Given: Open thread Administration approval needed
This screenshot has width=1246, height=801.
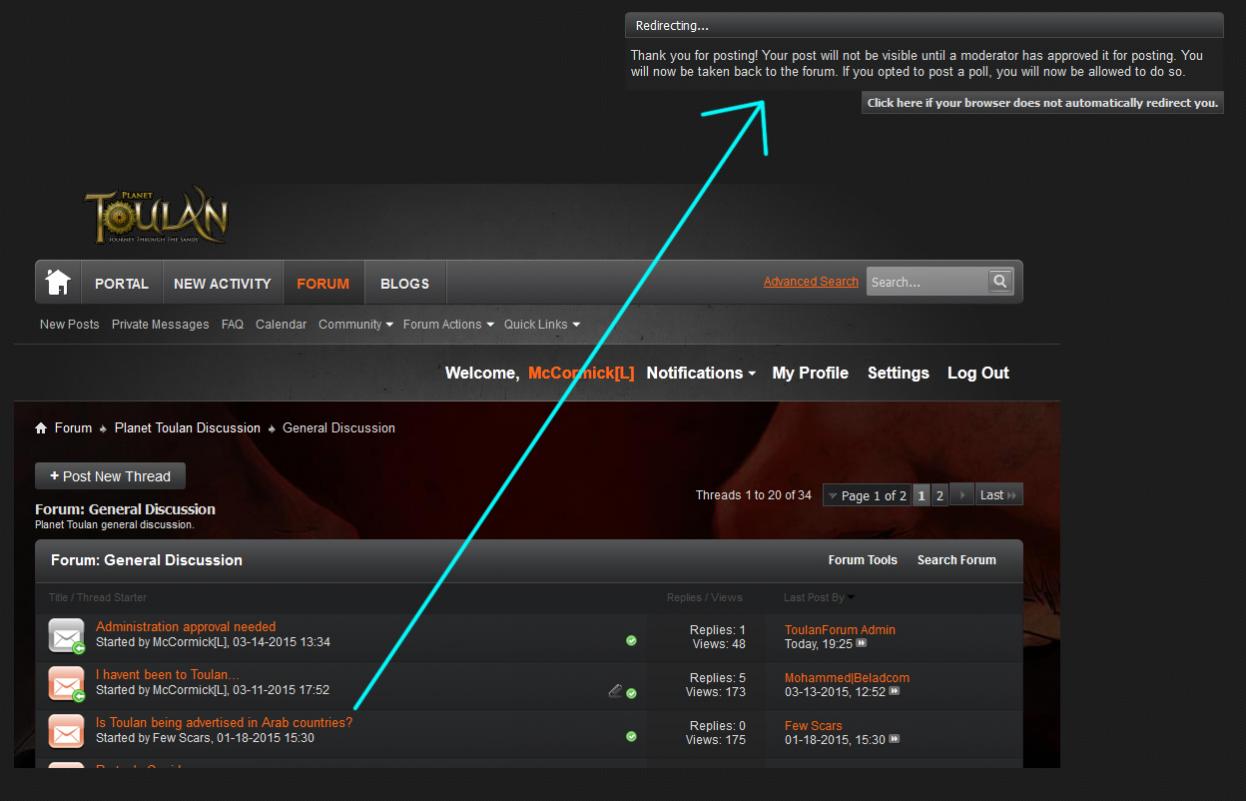Looking at the screenshot, I should [186, 627].
